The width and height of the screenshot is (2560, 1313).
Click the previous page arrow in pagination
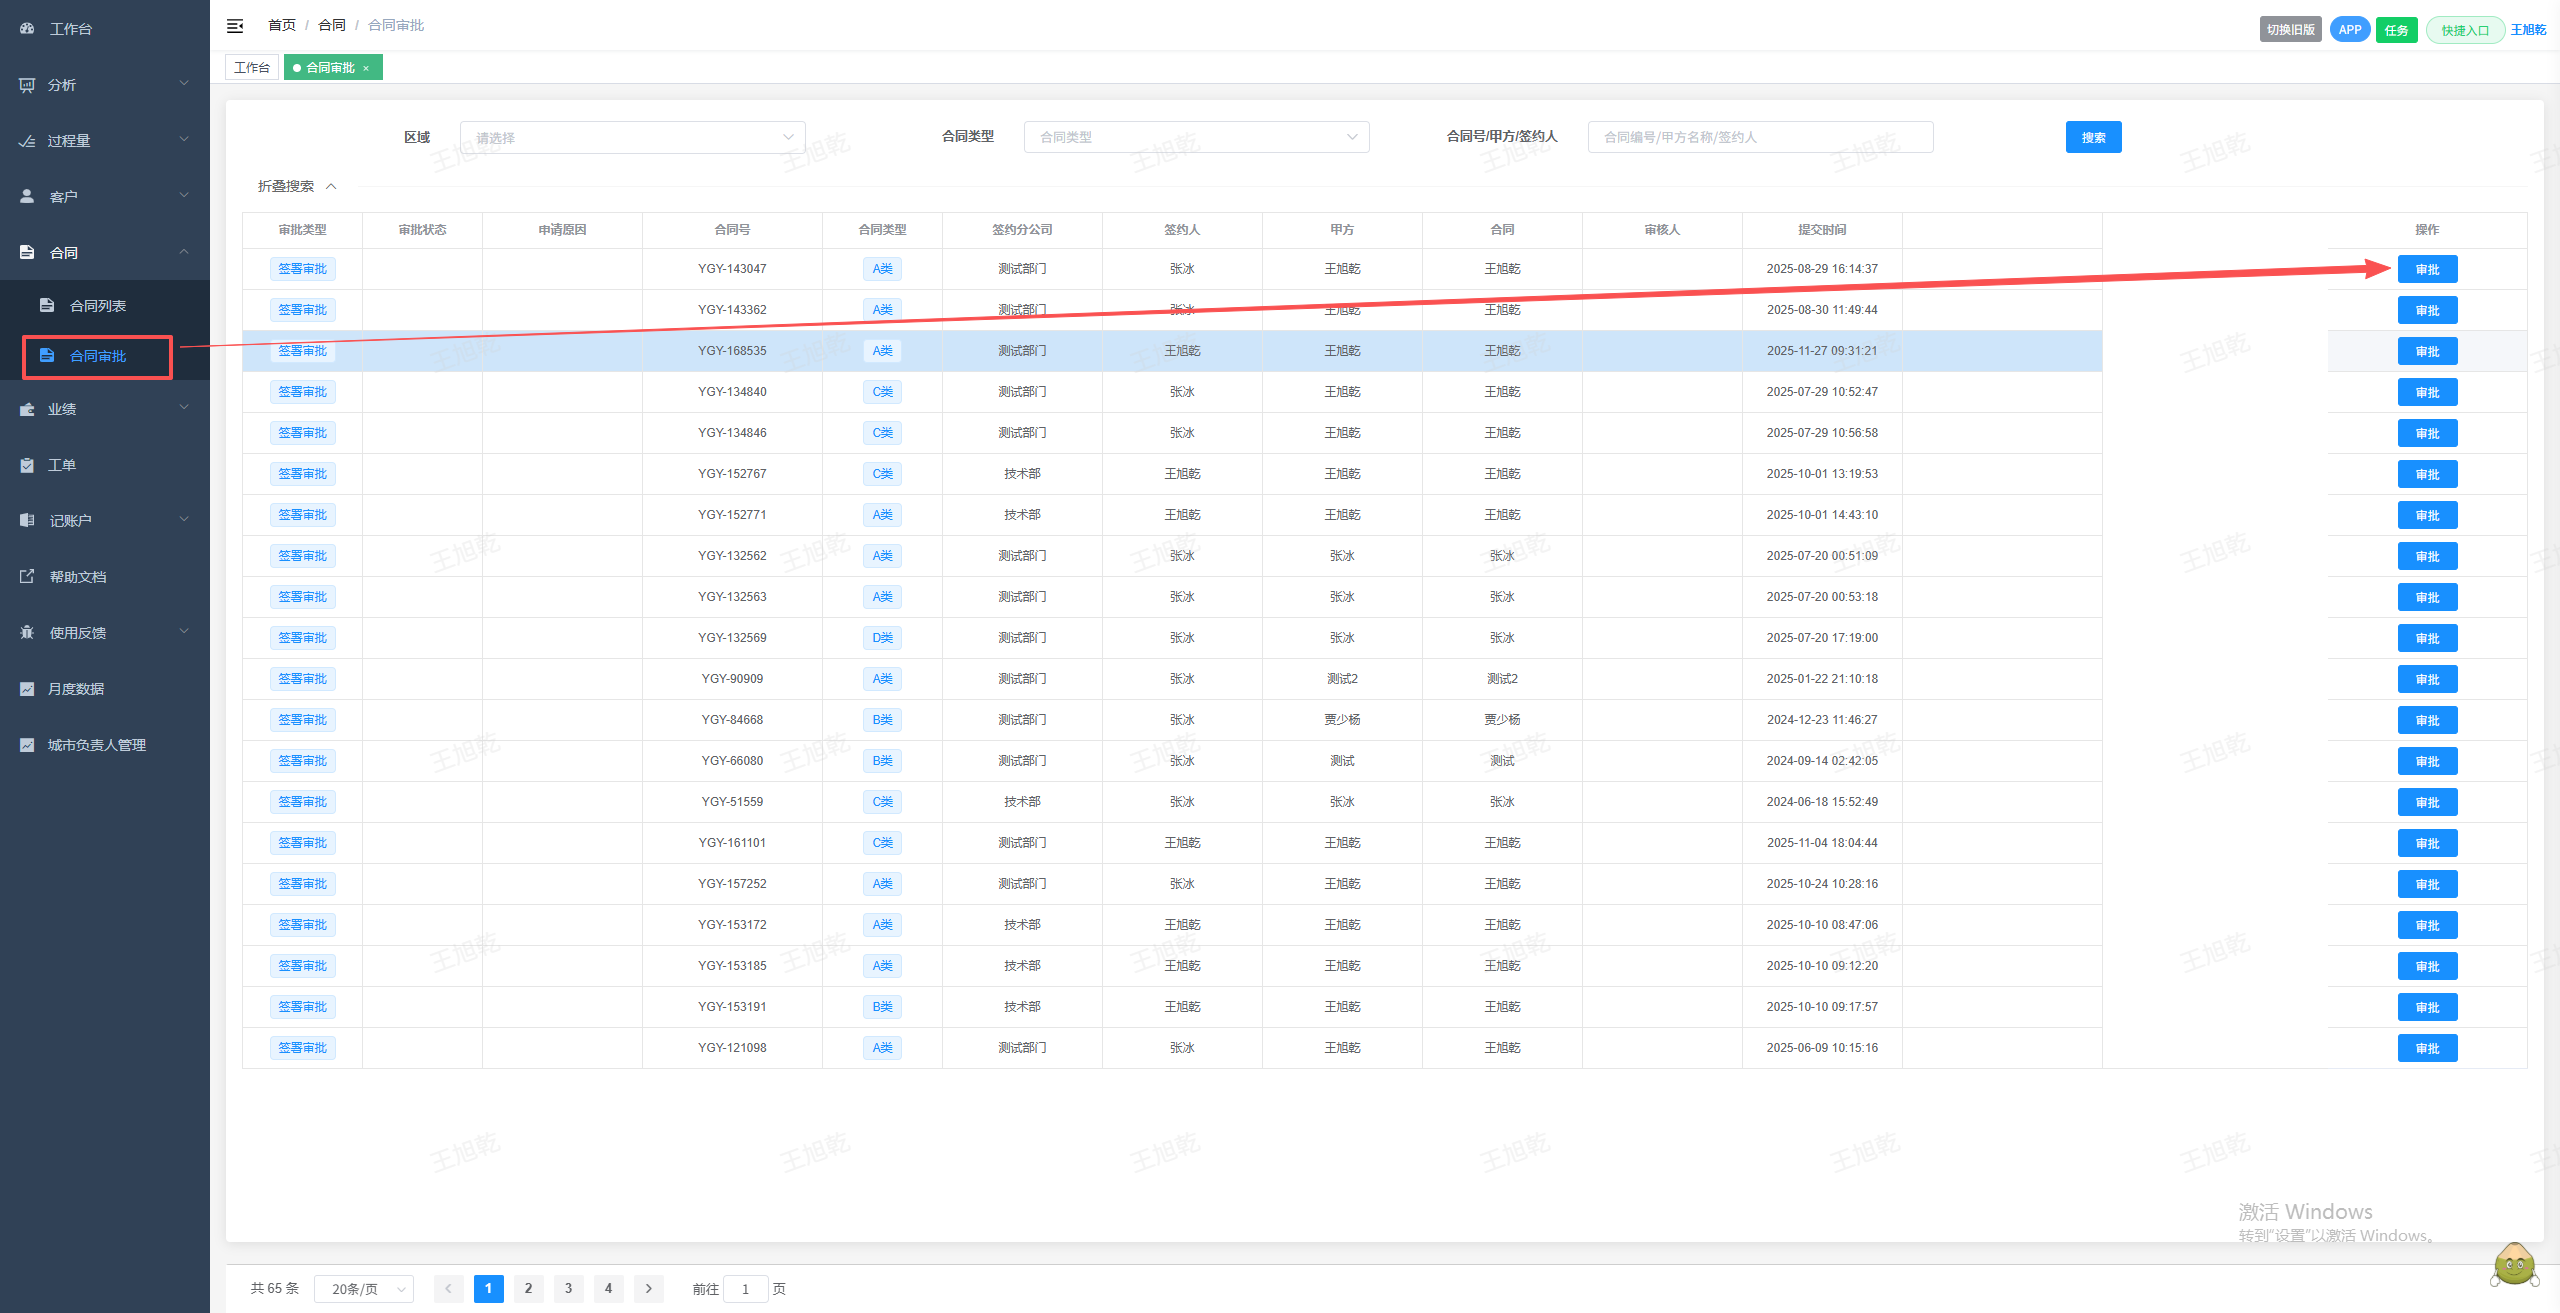tap(449, 1289)
